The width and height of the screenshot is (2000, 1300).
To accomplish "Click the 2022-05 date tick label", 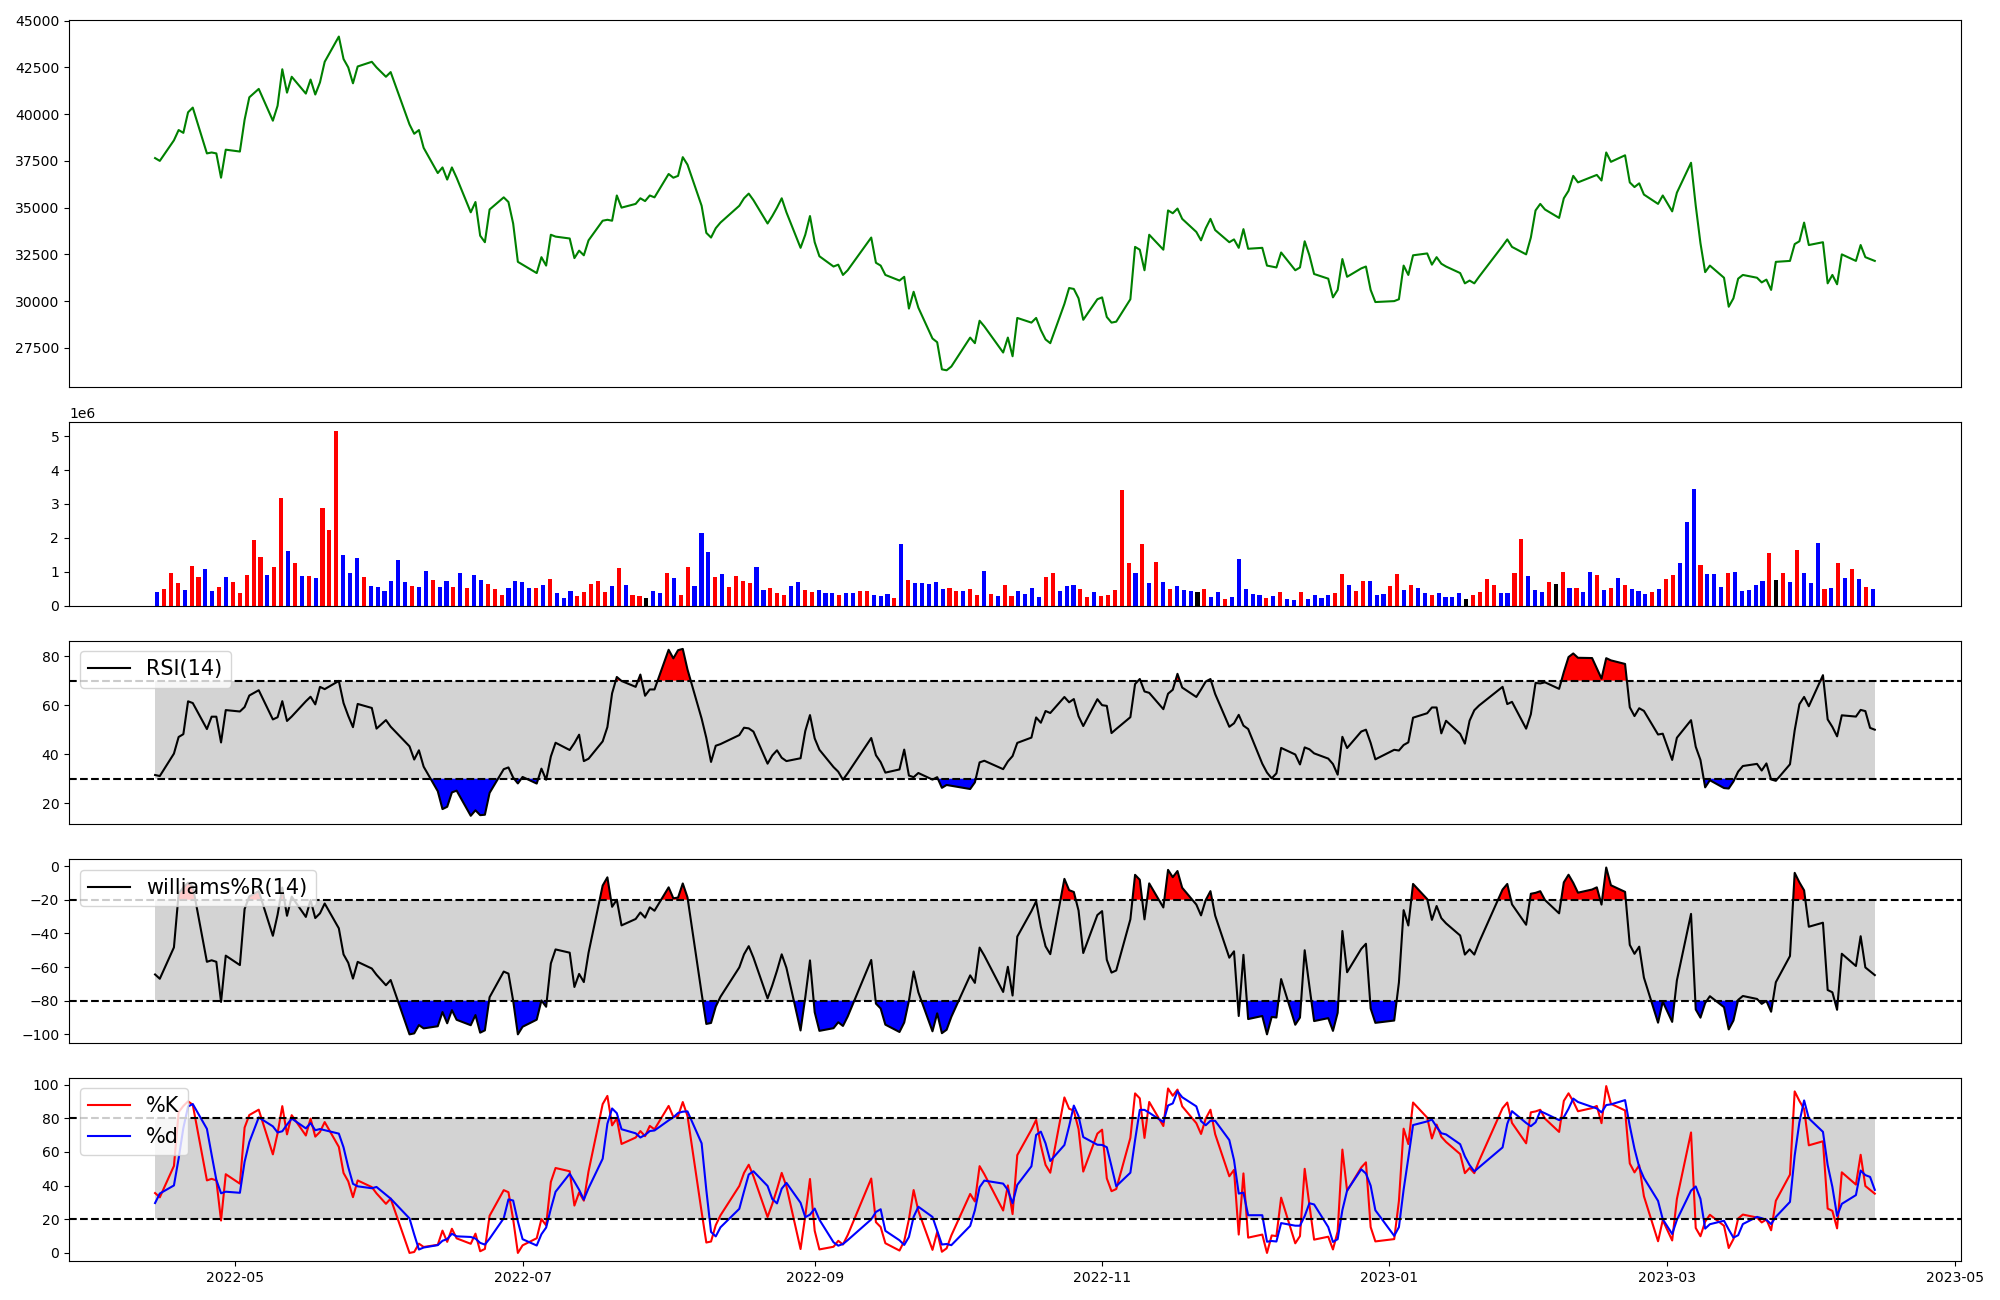I will [x=235, y=1277].
